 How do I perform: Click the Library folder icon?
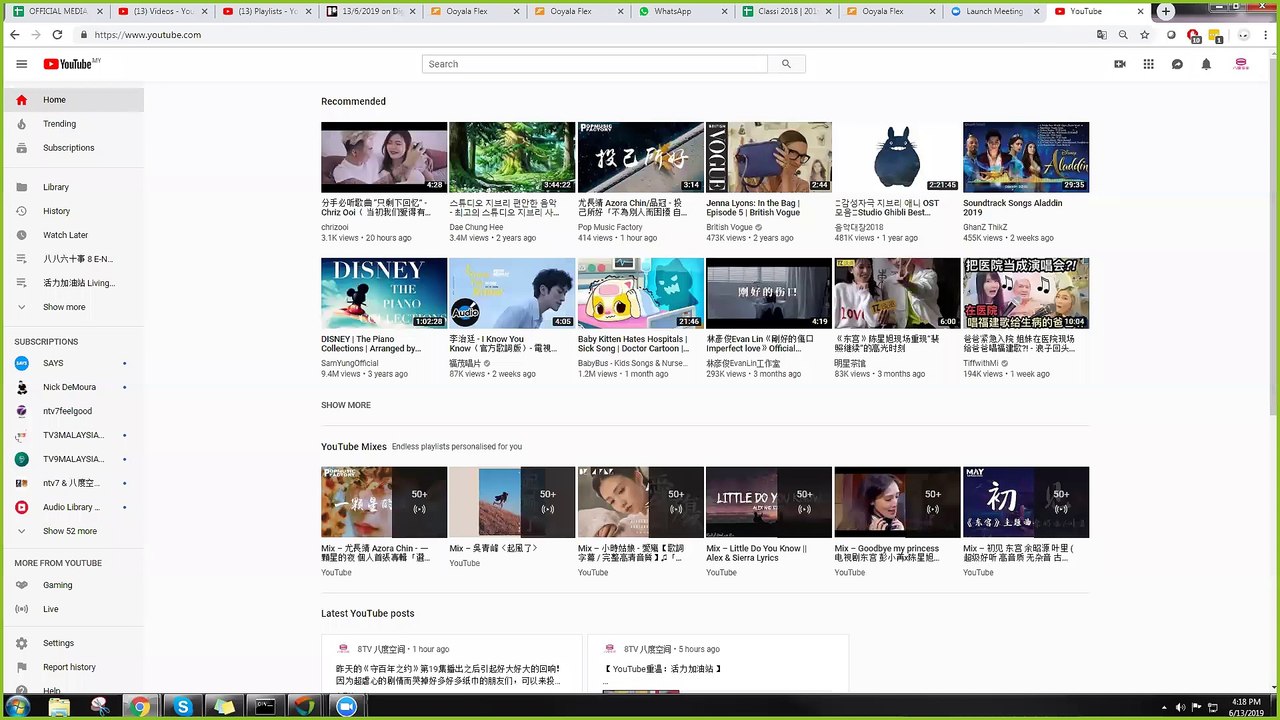(x=22, y=187)
